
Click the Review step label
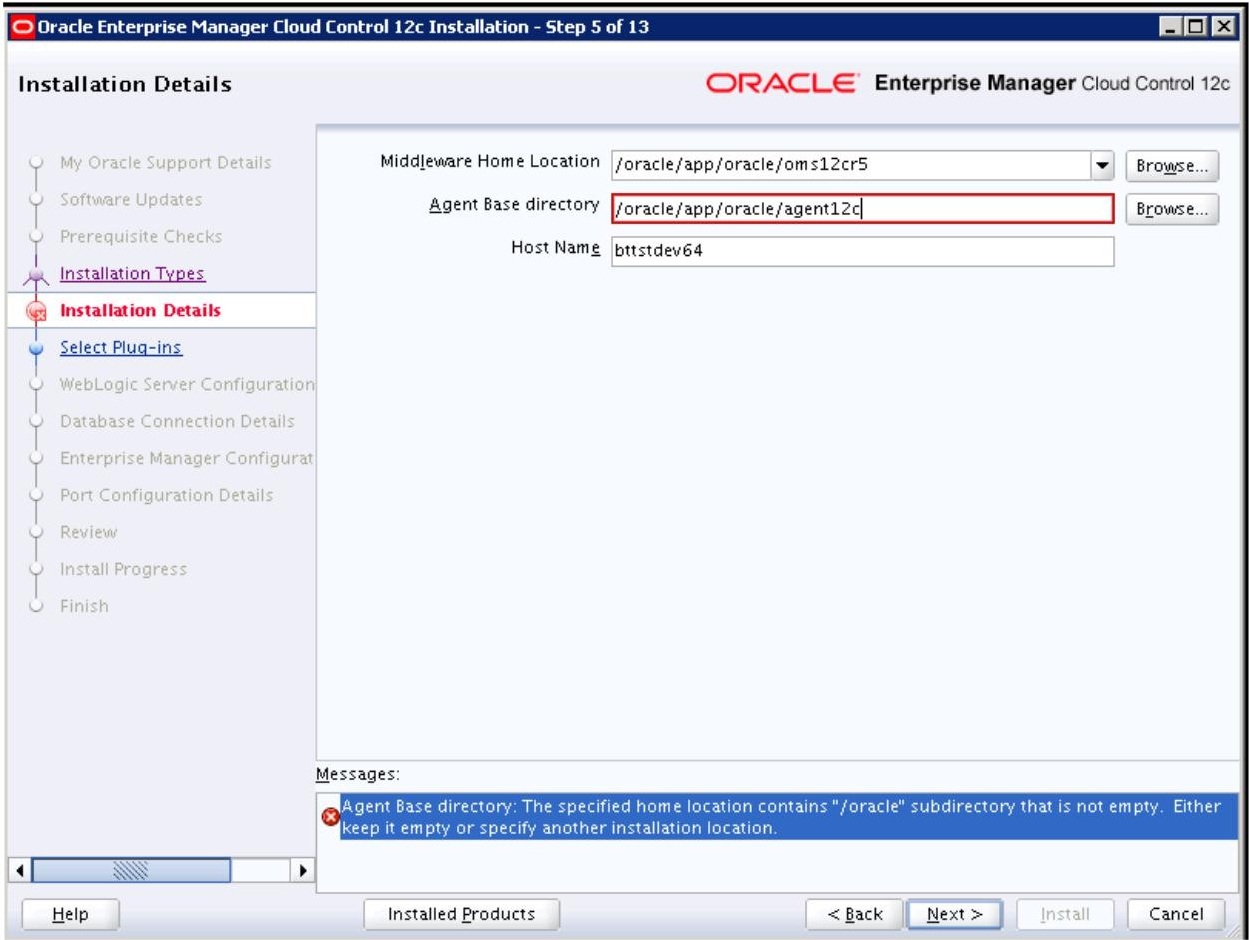pyautogui.click(x=88, y=532)
